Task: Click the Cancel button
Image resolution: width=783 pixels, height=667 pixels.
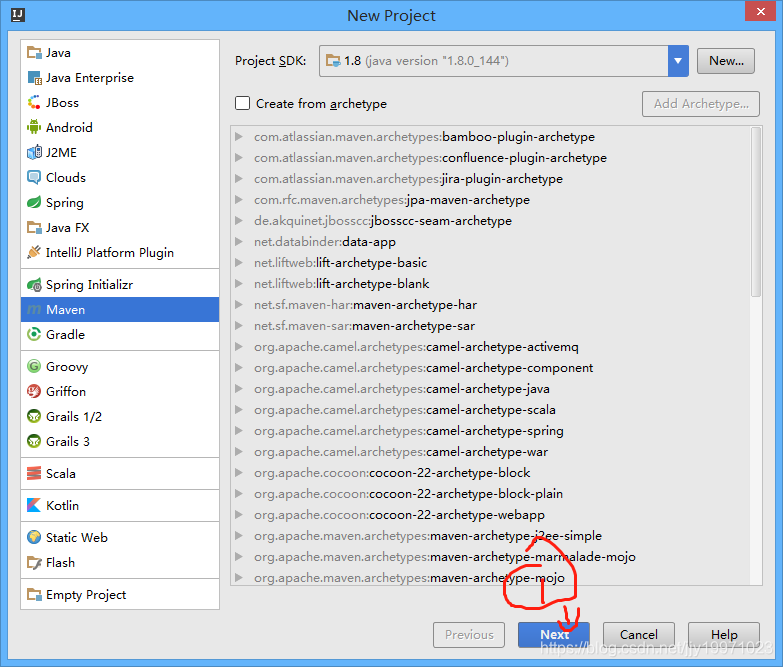Action: pos(639,635)
